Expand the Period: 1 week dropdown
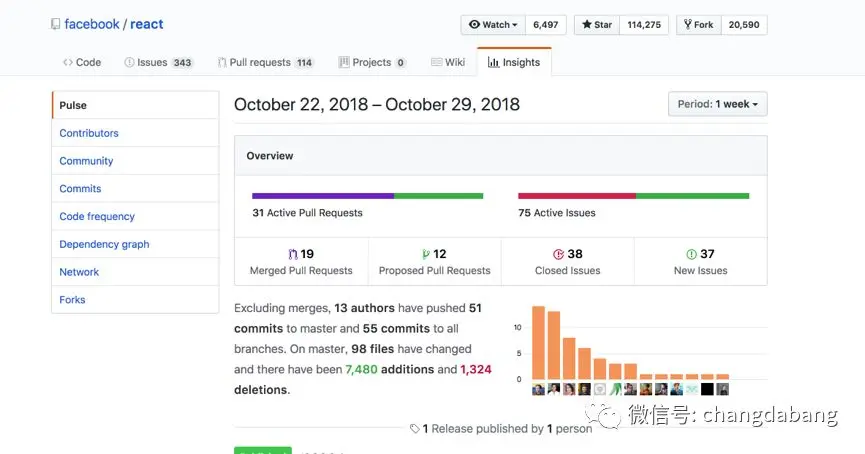 click(x=717, y=104)
